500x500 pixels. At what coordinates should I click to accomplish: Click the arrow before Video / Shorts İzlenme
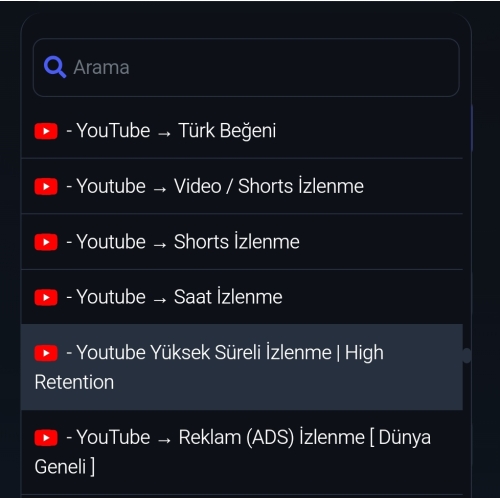160,190
